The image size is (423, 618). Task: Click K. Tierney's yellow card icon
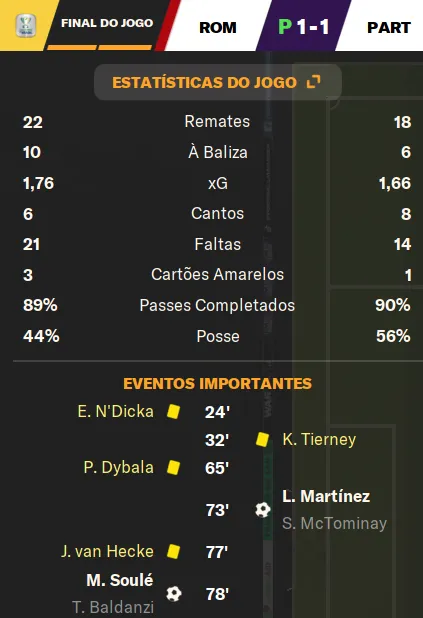(263, 439)
